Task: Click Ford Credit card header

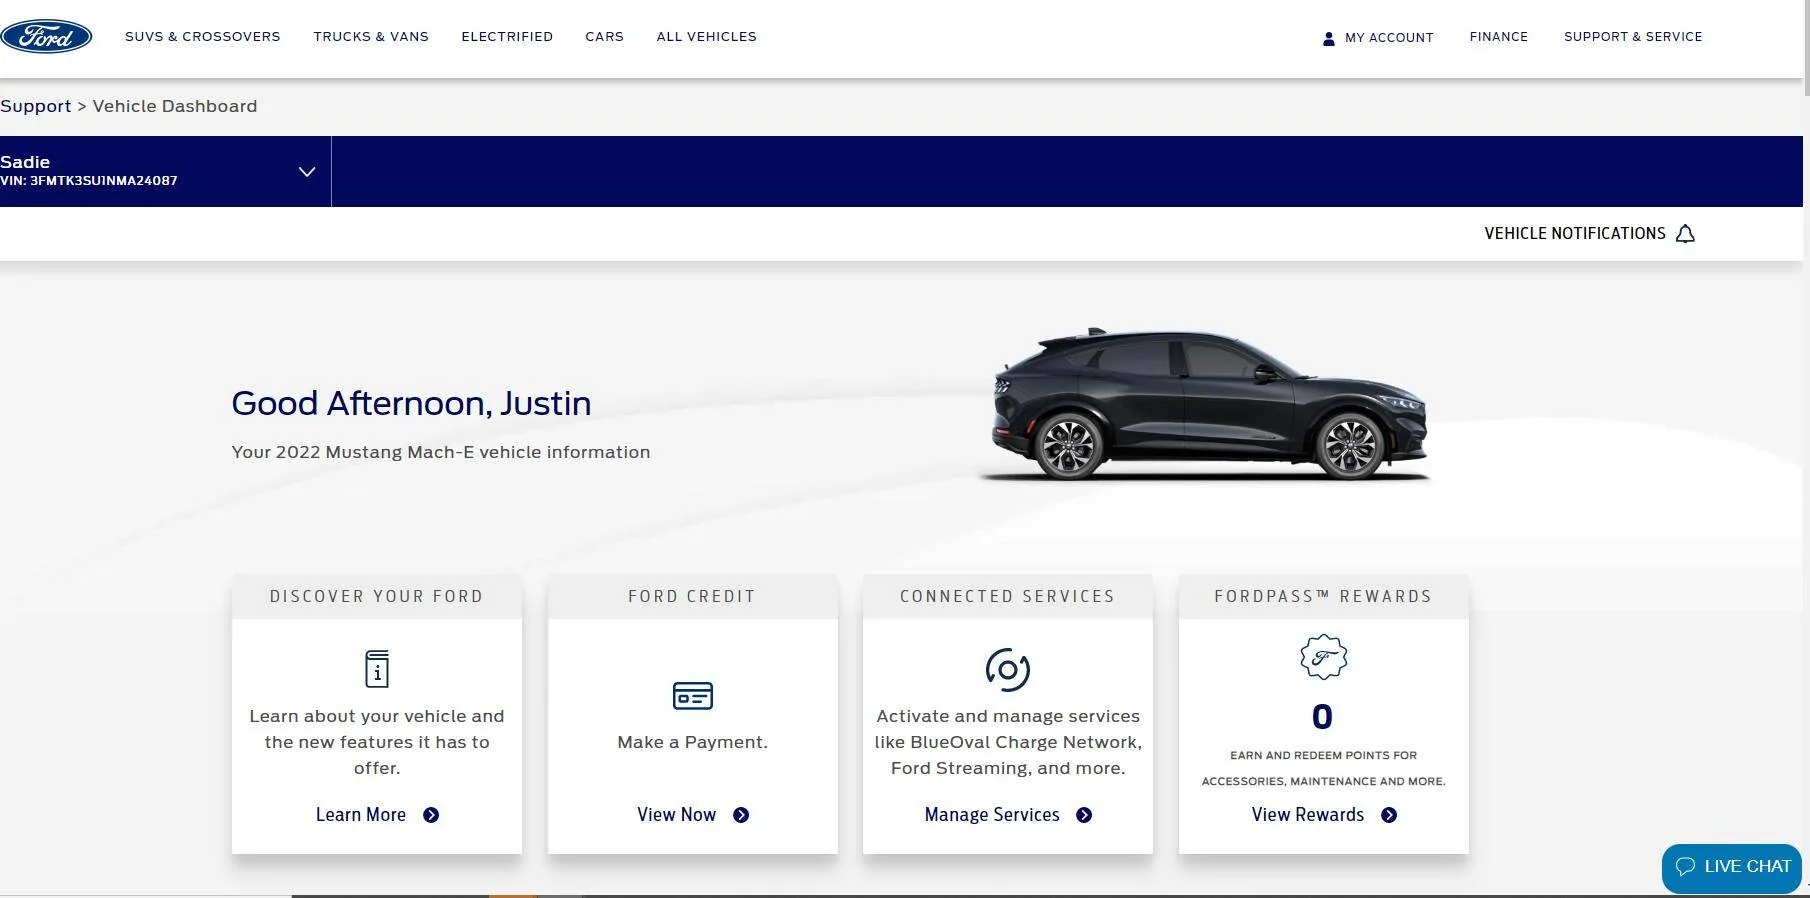Action: 692,596
